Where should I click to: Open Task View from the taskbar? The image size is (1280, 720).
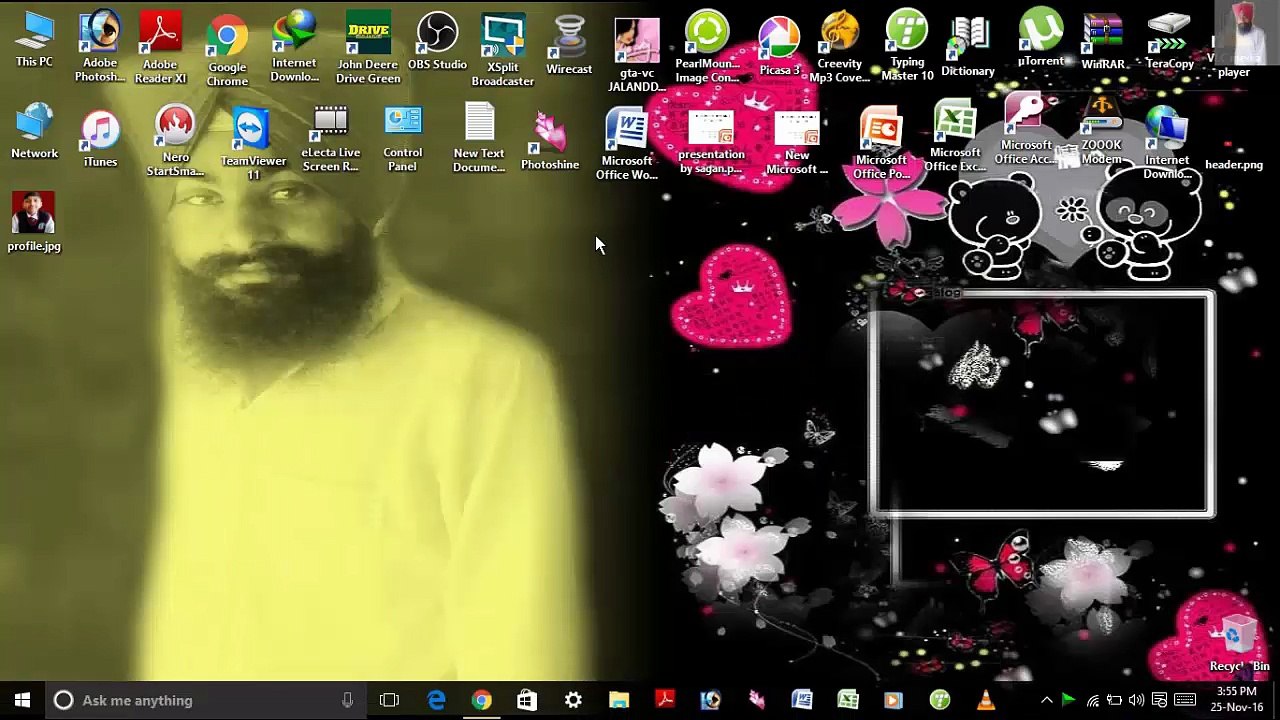coord(389,700)
